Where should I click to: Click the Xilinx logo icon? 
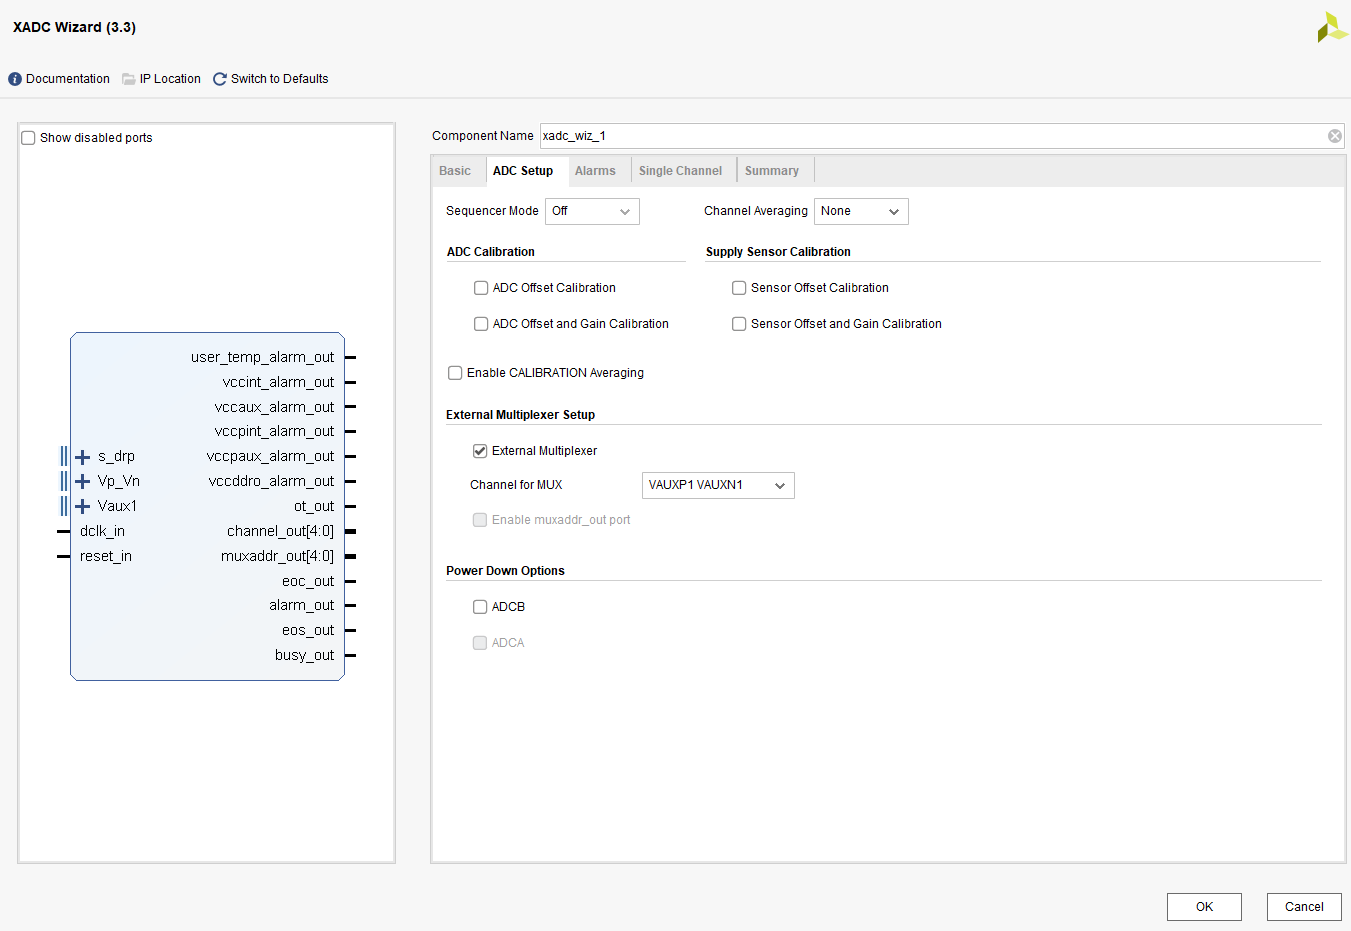[x=1331, y=28]
